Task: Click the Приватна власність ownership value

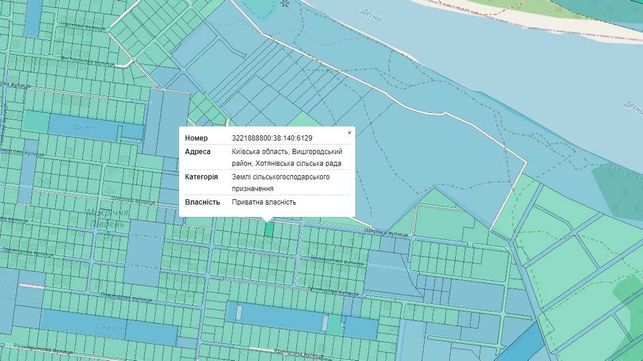Action: click(x=264, y=202)
